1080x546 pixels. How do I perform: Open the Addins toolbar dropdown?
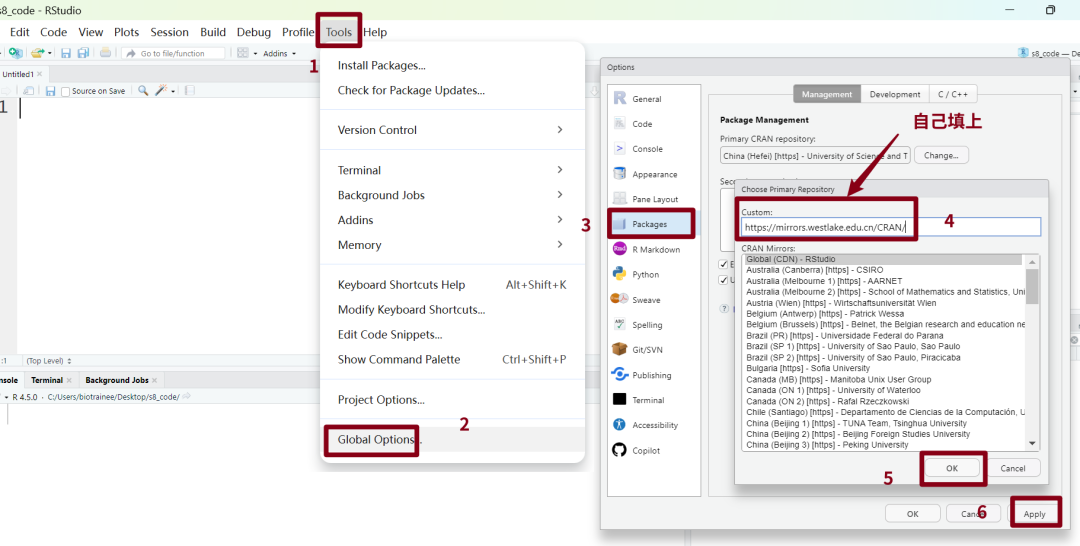pyautogui.click(x=279, y=54)
